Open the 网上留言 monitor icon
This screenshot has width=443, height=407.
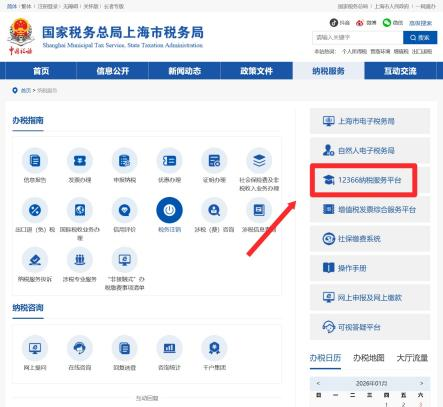[x=35, y=348]
